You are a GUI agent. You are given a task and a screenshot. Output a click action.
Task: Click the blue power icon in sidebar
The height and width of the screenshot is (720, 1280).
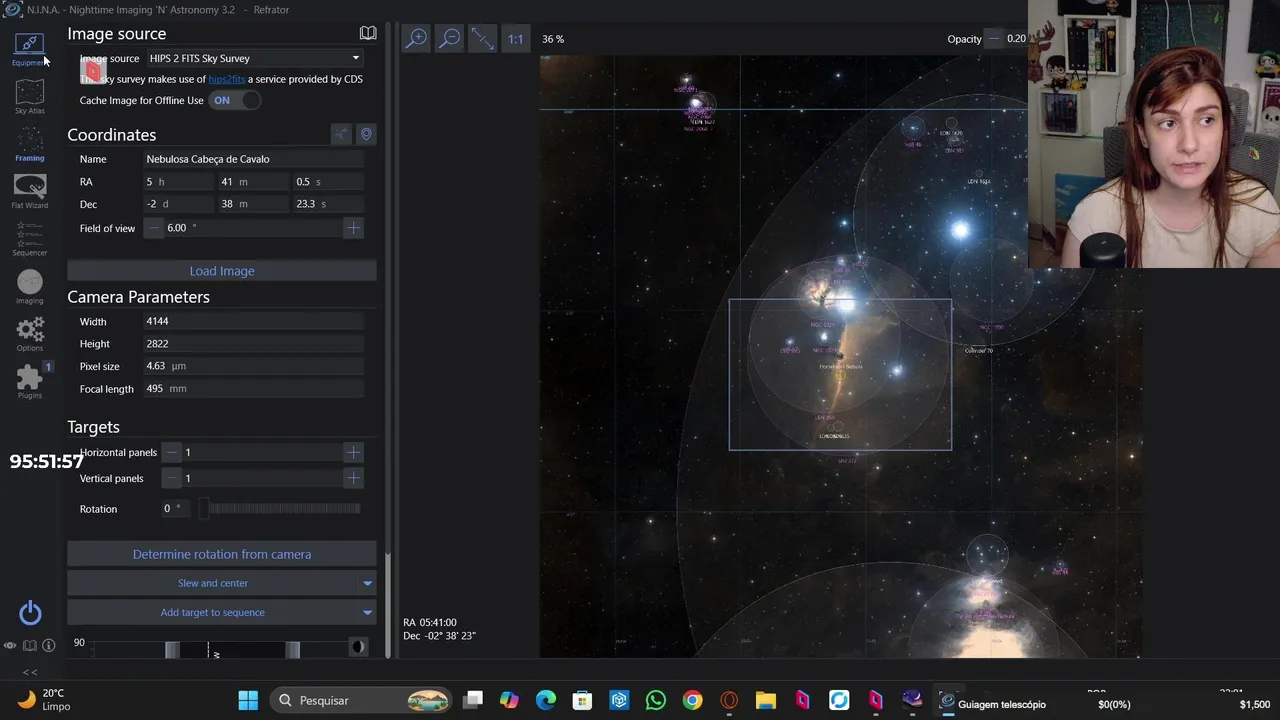(x=30, y=612)
